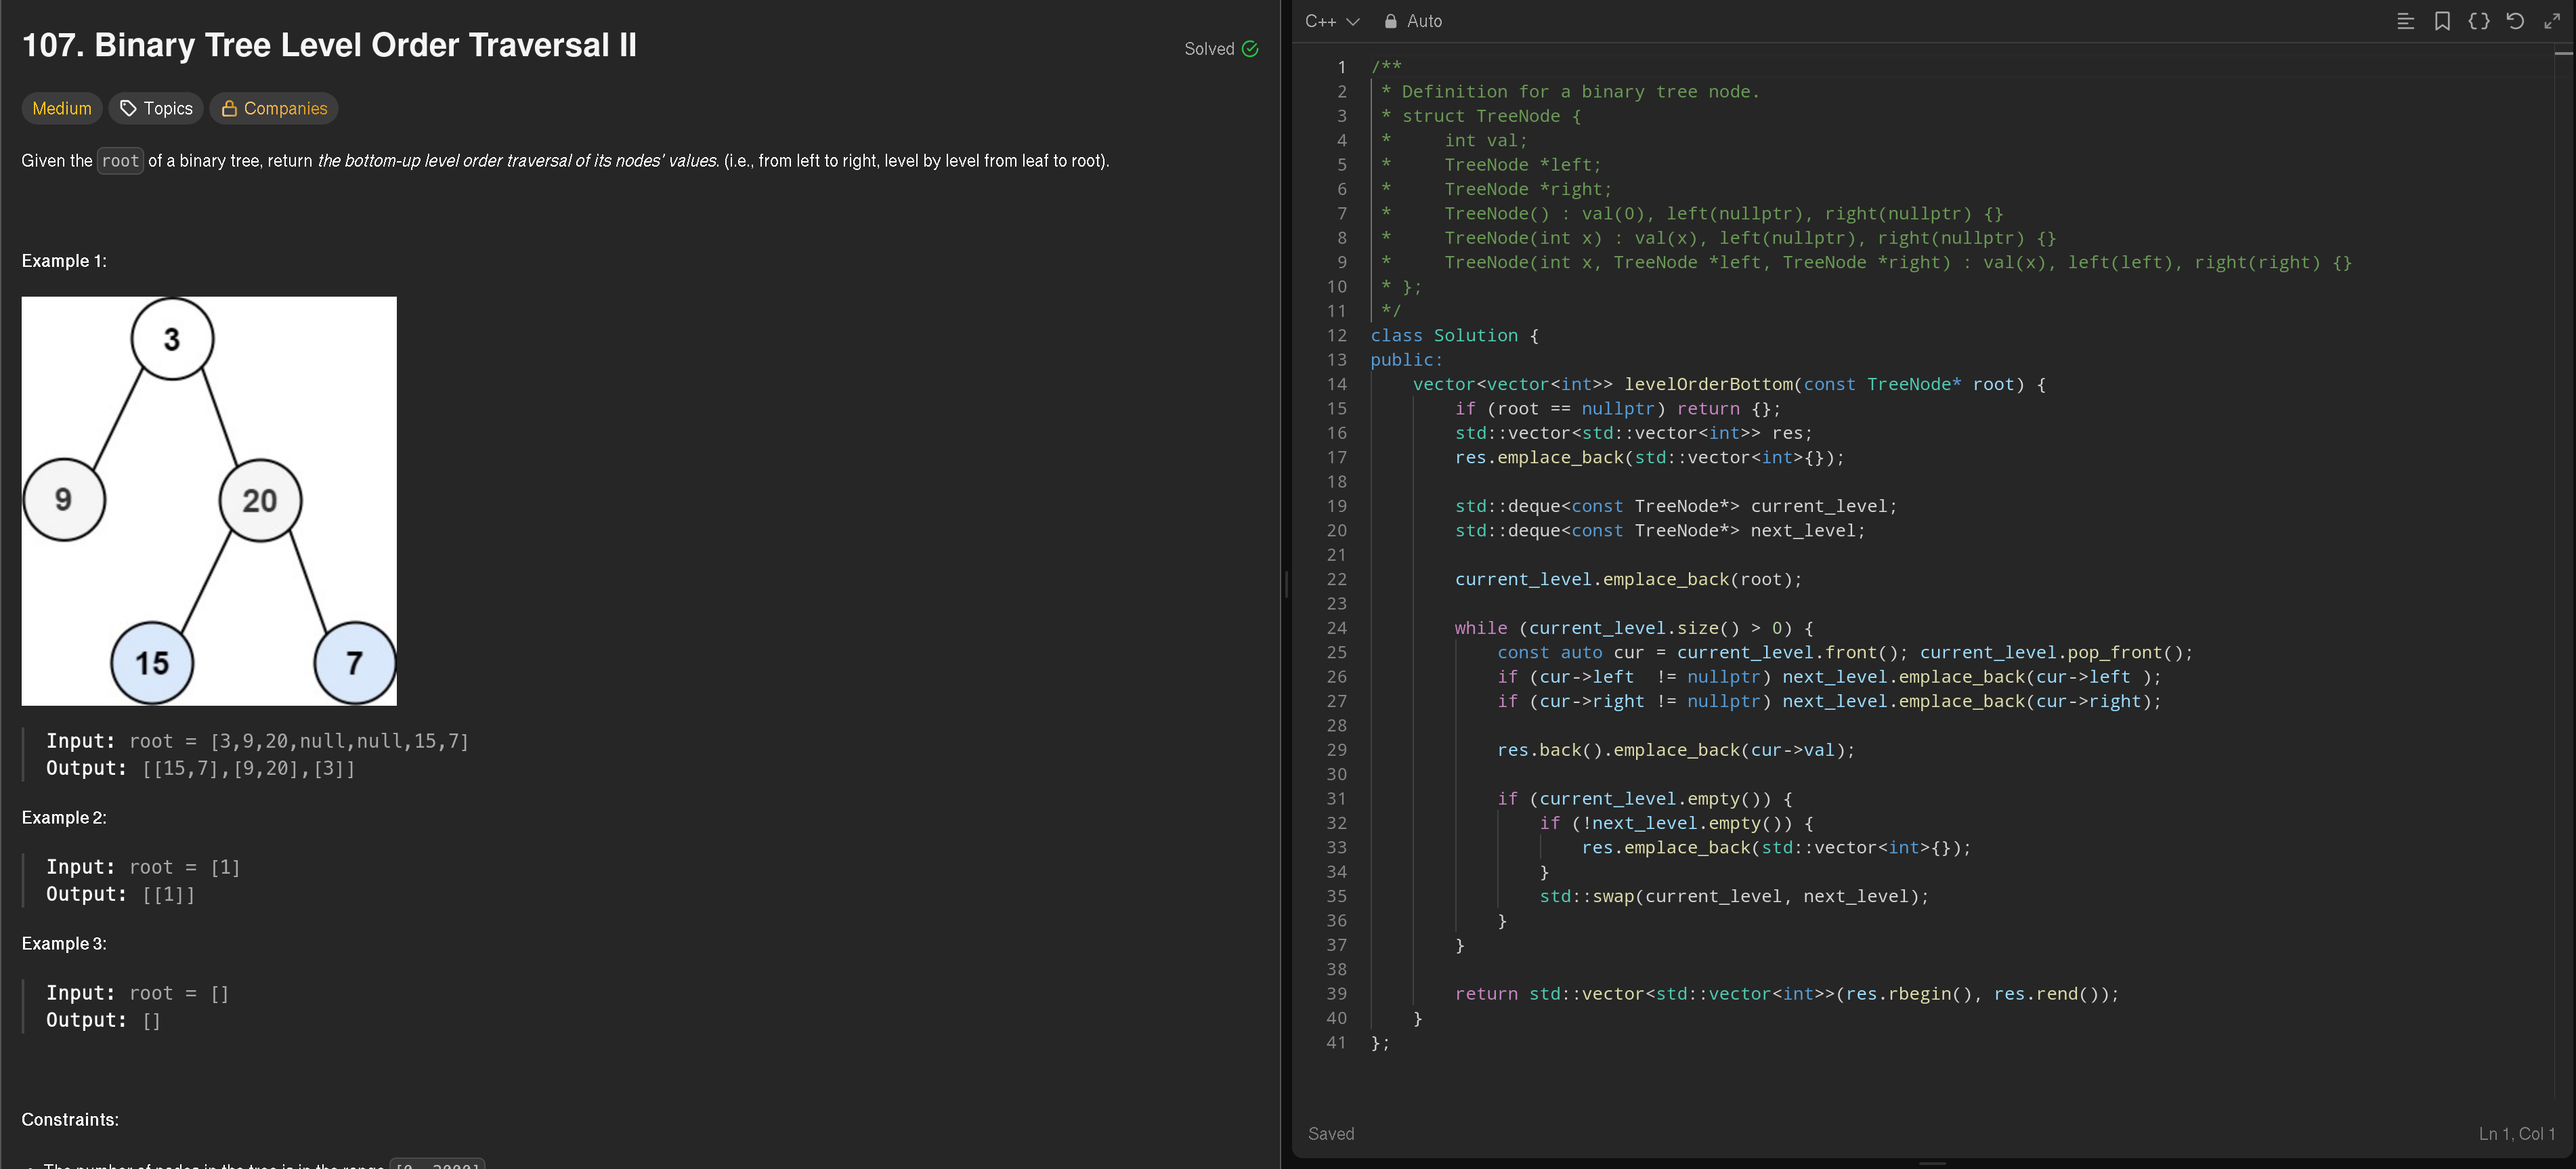This screenshot has width=2576, height=1169.
Task: Click the Medium difficulty badge
Action: [61, 108]
